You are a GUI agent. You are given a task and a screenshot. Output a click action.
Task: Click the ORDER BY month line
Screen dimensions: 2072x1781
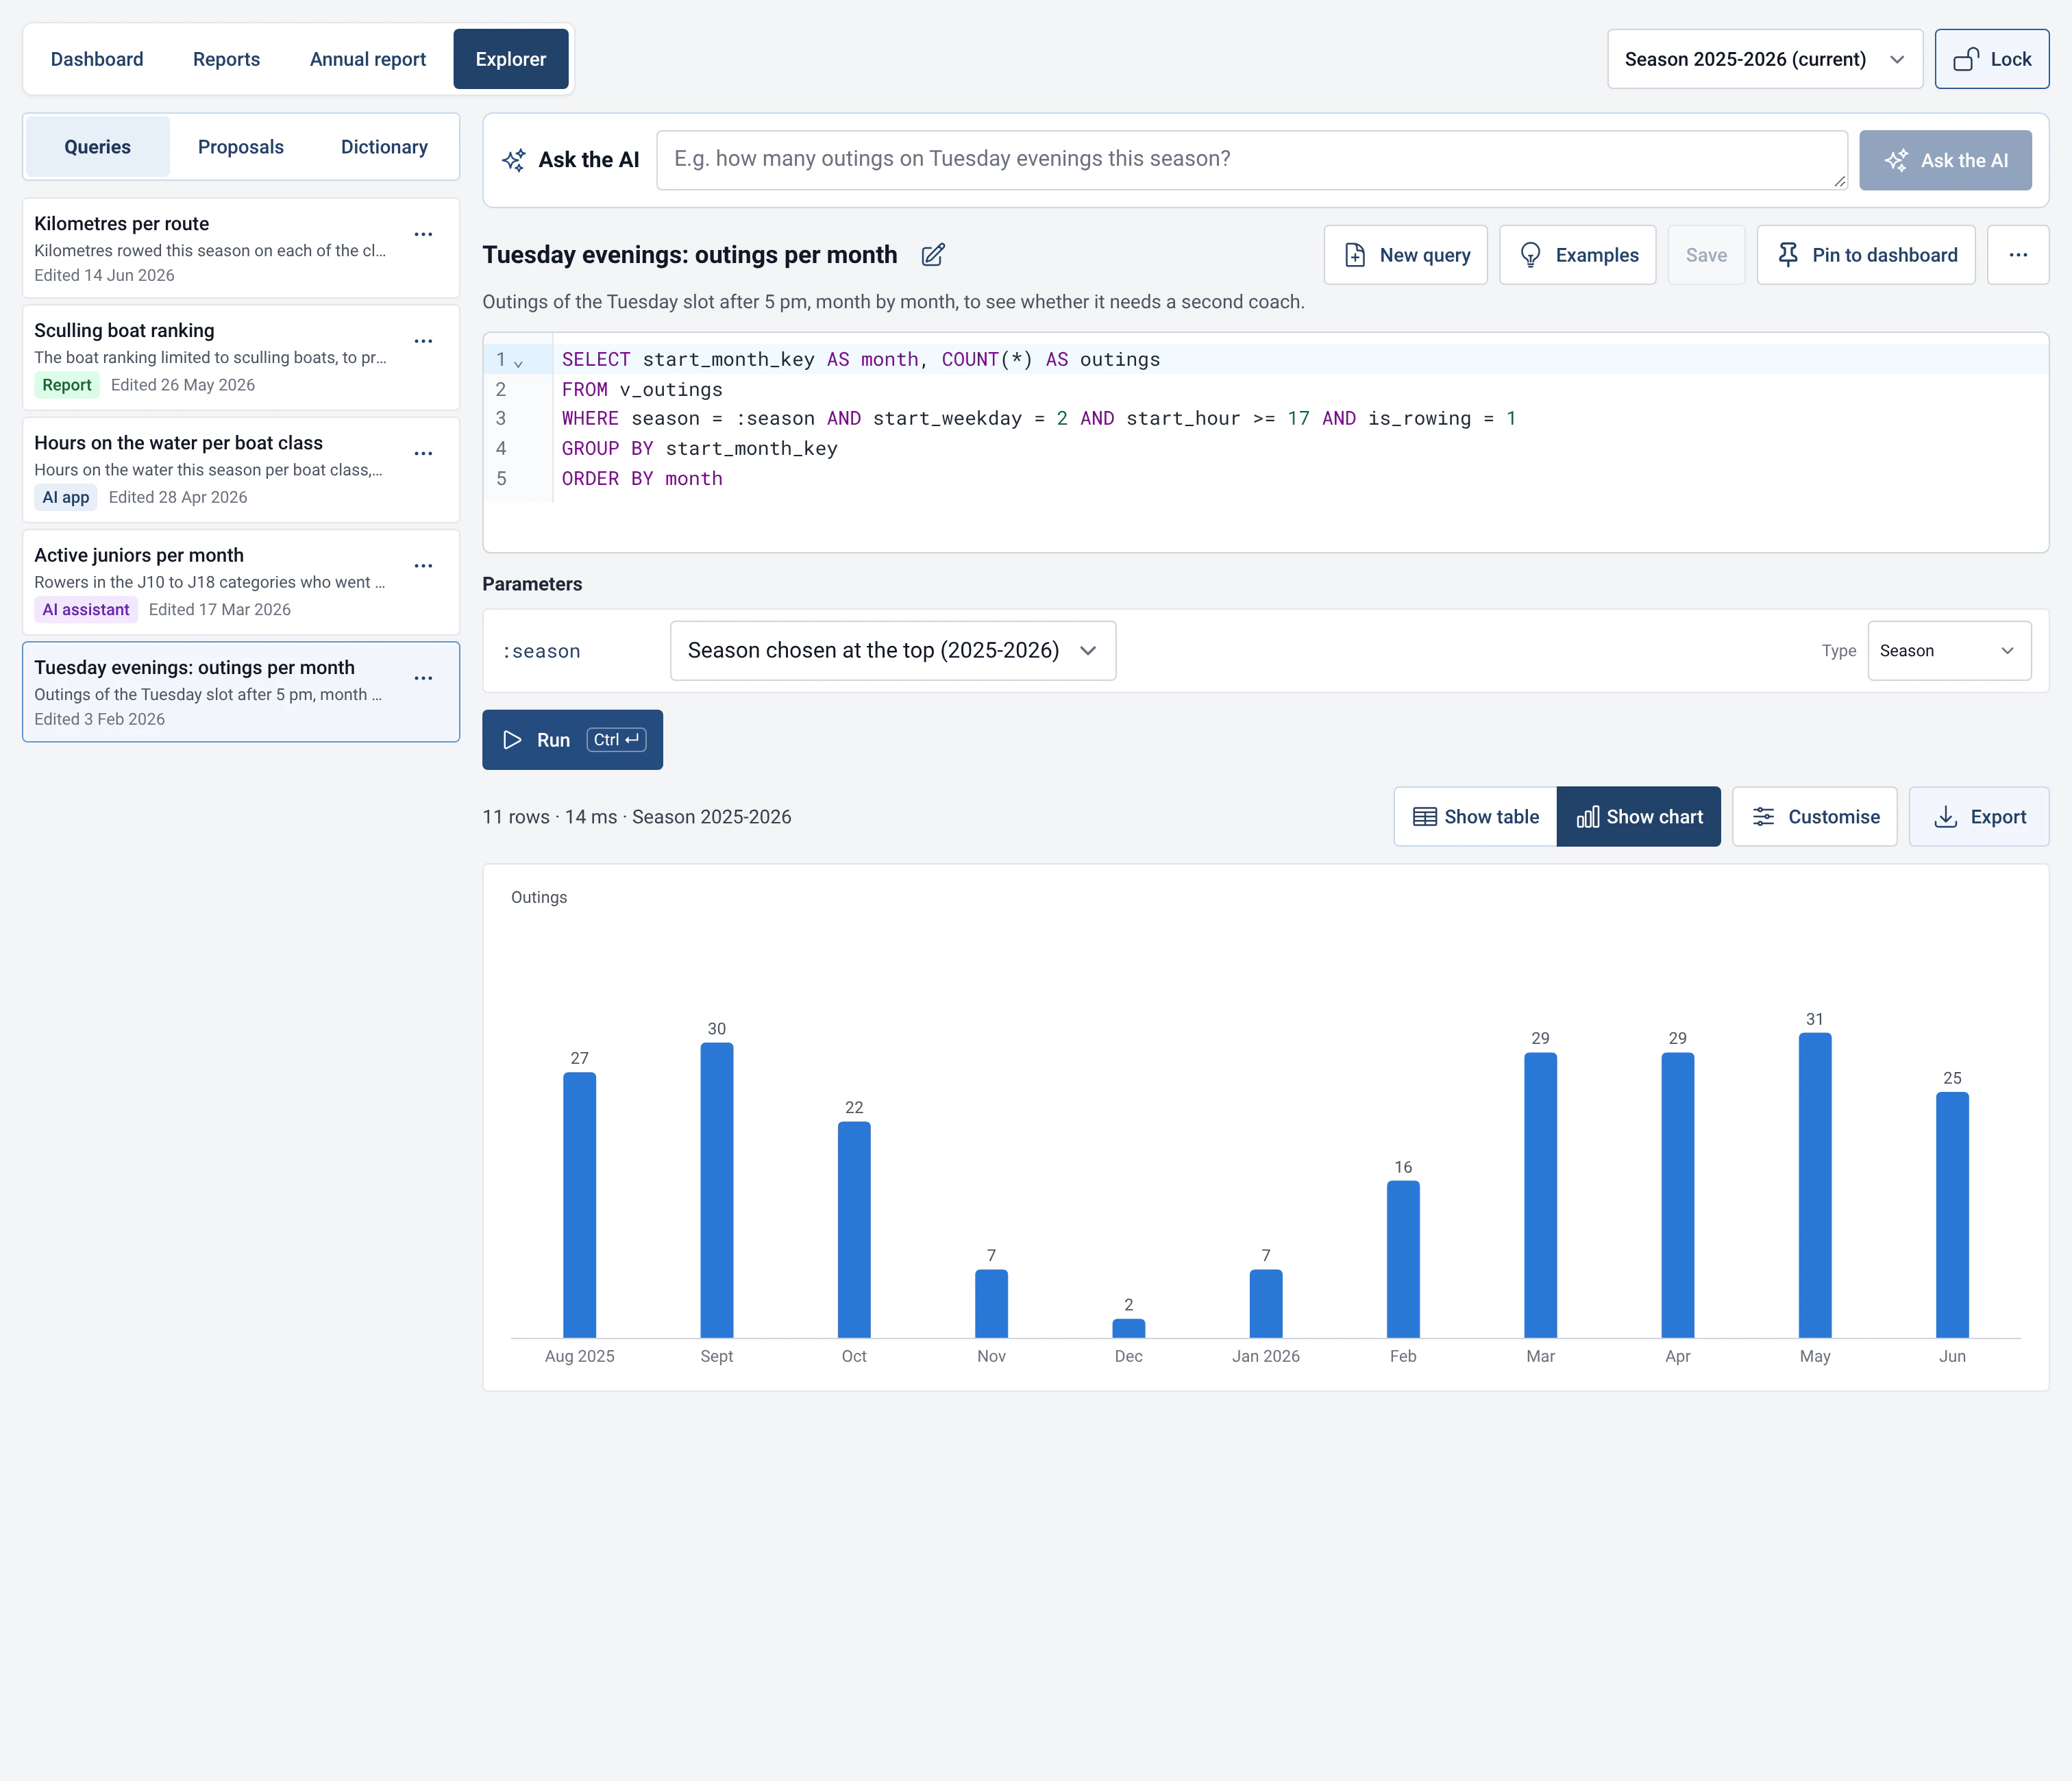coord(642,479)
